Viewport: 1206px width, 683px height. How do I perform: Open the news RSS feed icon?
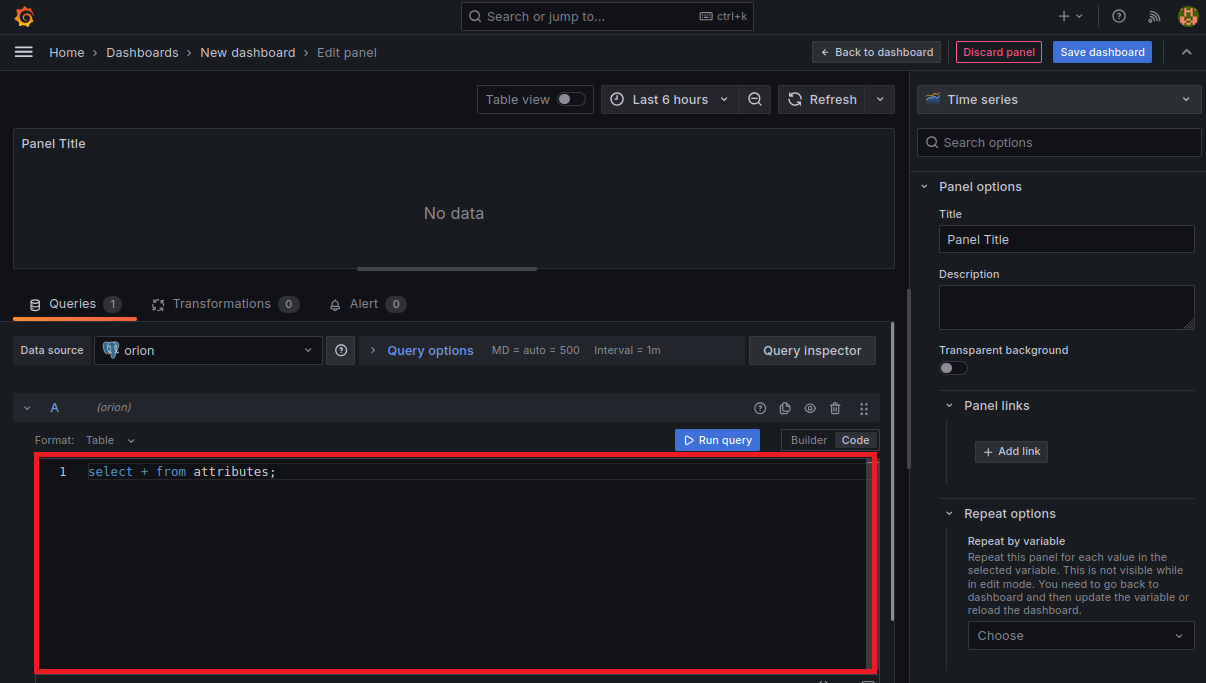1154,16
